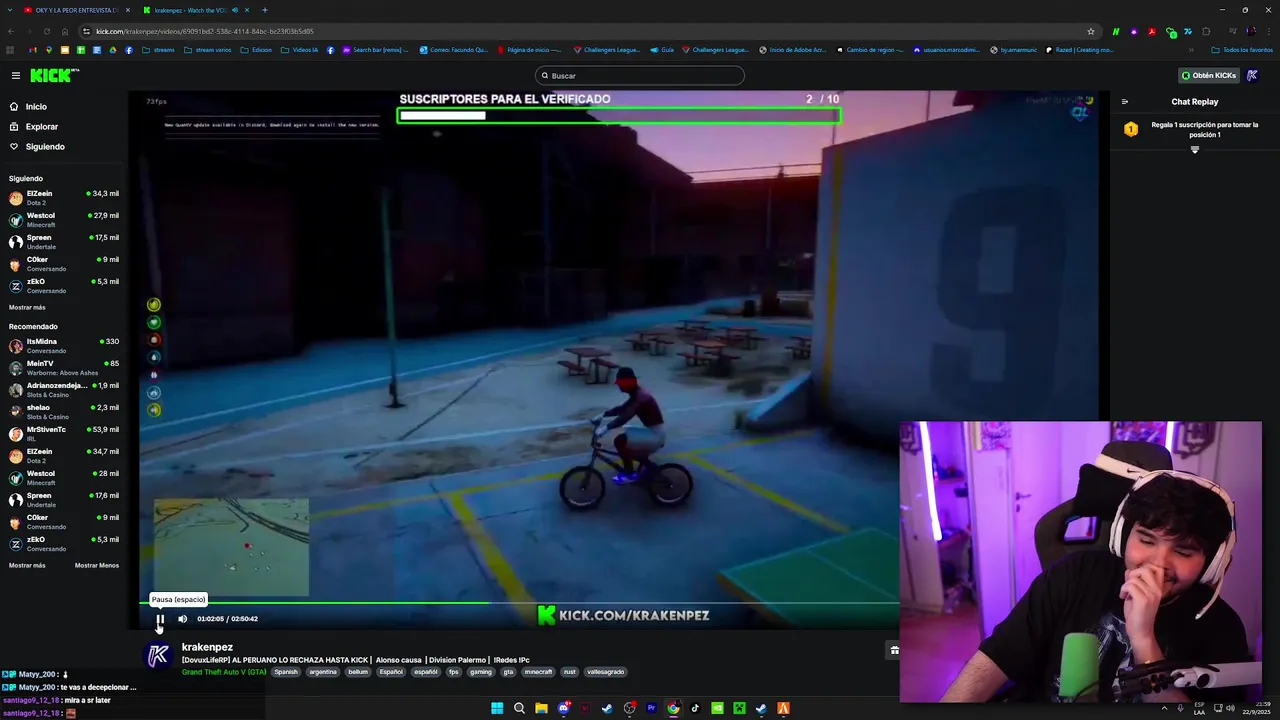Open Explorar in the sidebar
Screen dimensions: 1280x720
42,127
